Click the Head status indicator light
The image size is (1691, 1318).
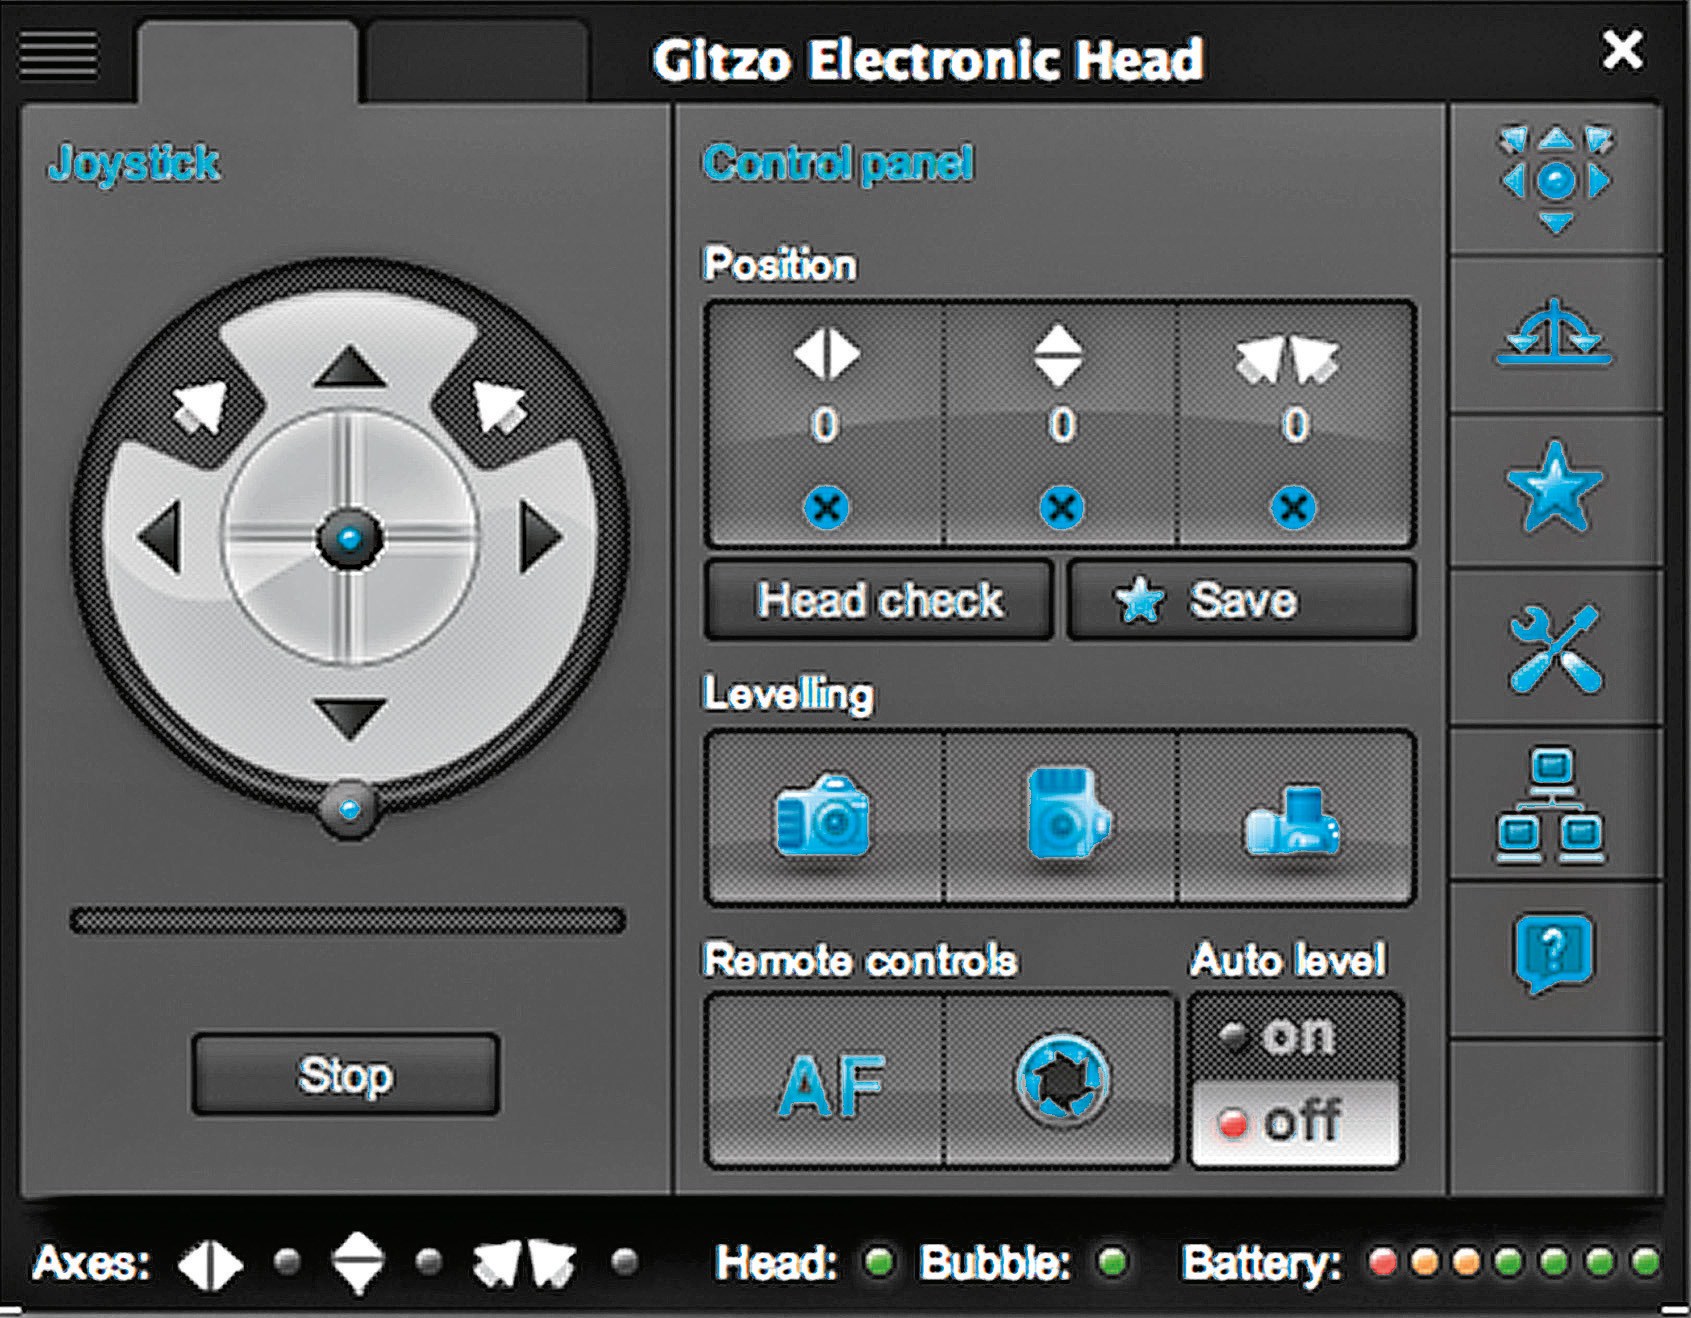click(879, 1263)
